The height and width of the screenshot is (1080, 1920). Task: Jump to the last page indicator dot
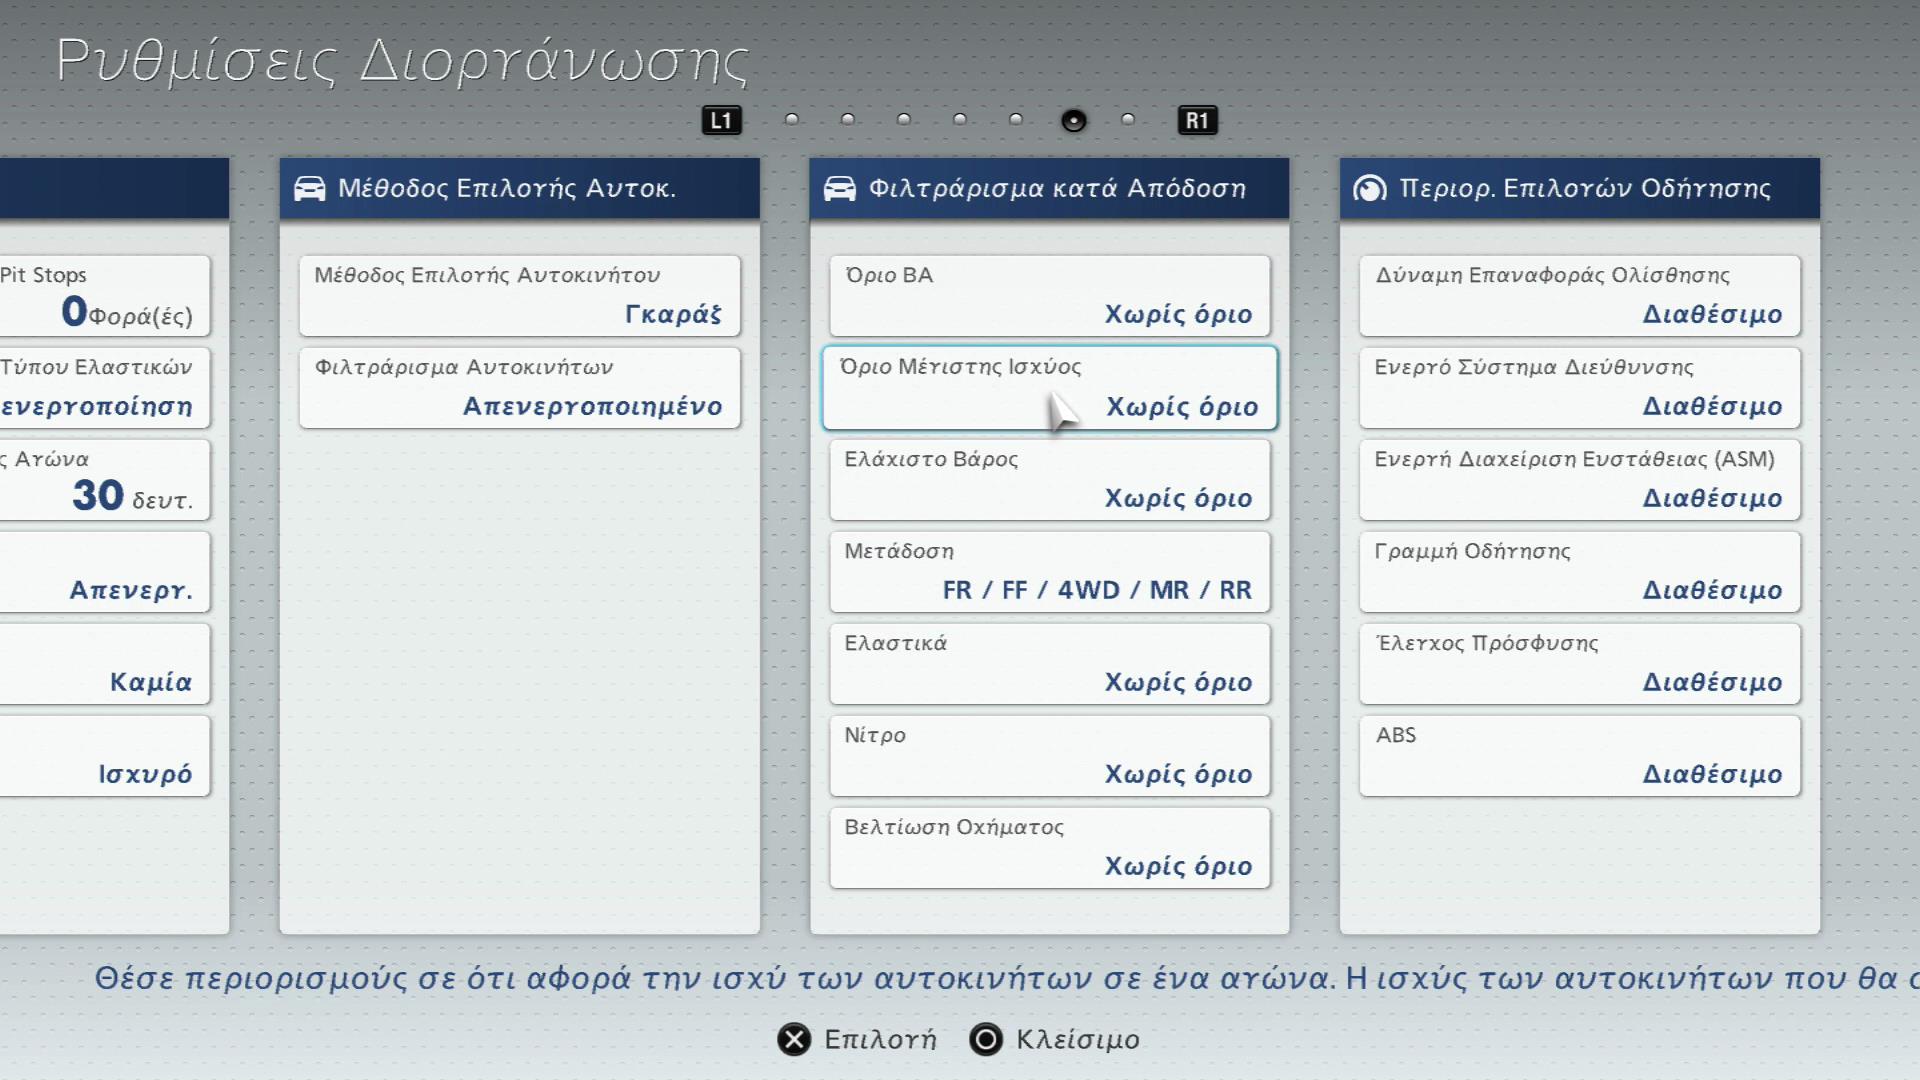[x=1128, y=120]
